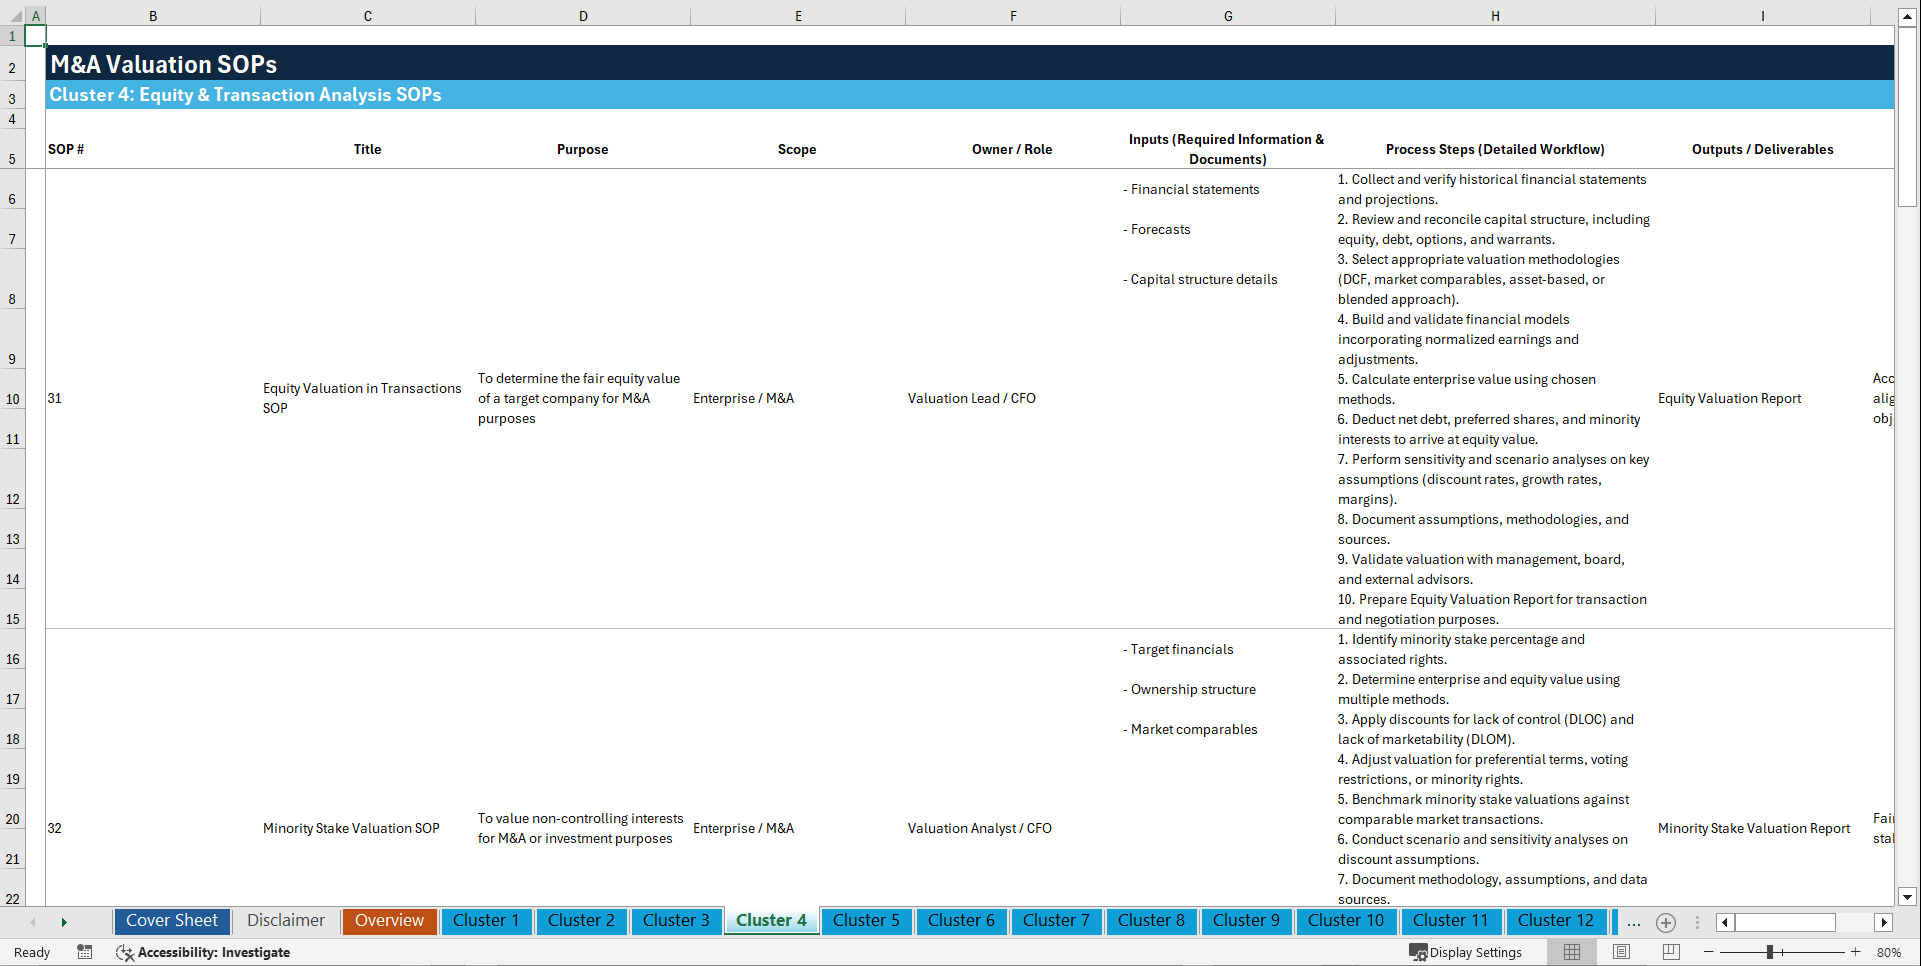Click the previous sheet navigation arrow
This screenshot has height=966, width=1921.
click(x=32, y=922)
